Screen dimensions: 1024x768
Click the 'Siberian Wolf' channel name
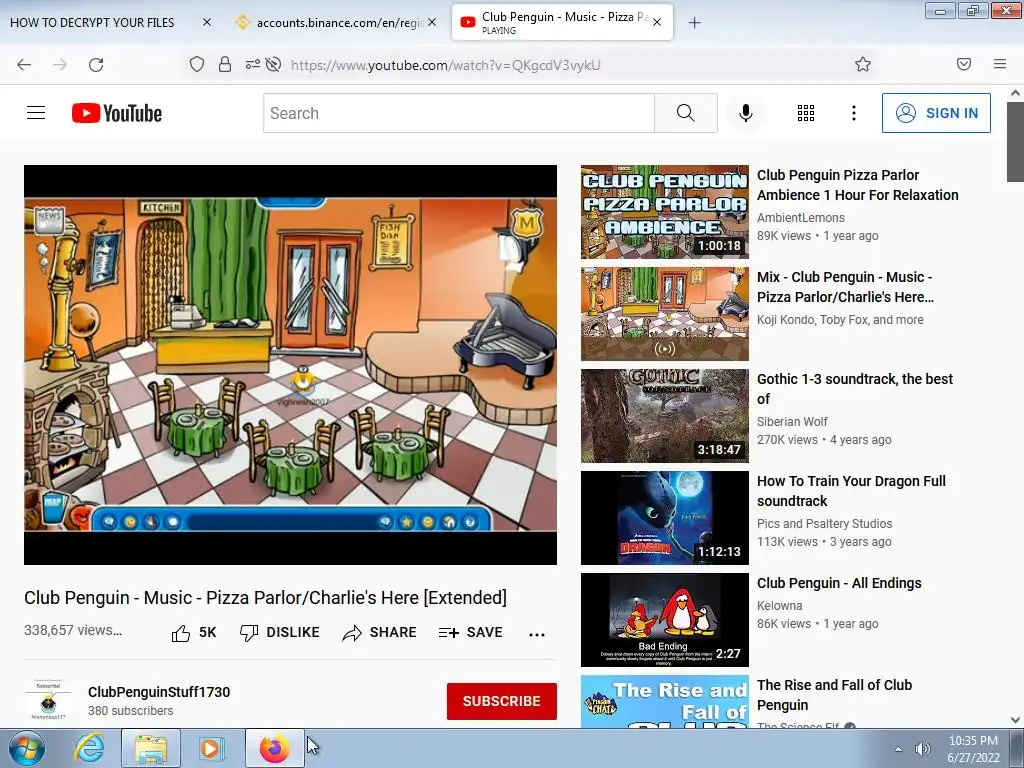792,422
